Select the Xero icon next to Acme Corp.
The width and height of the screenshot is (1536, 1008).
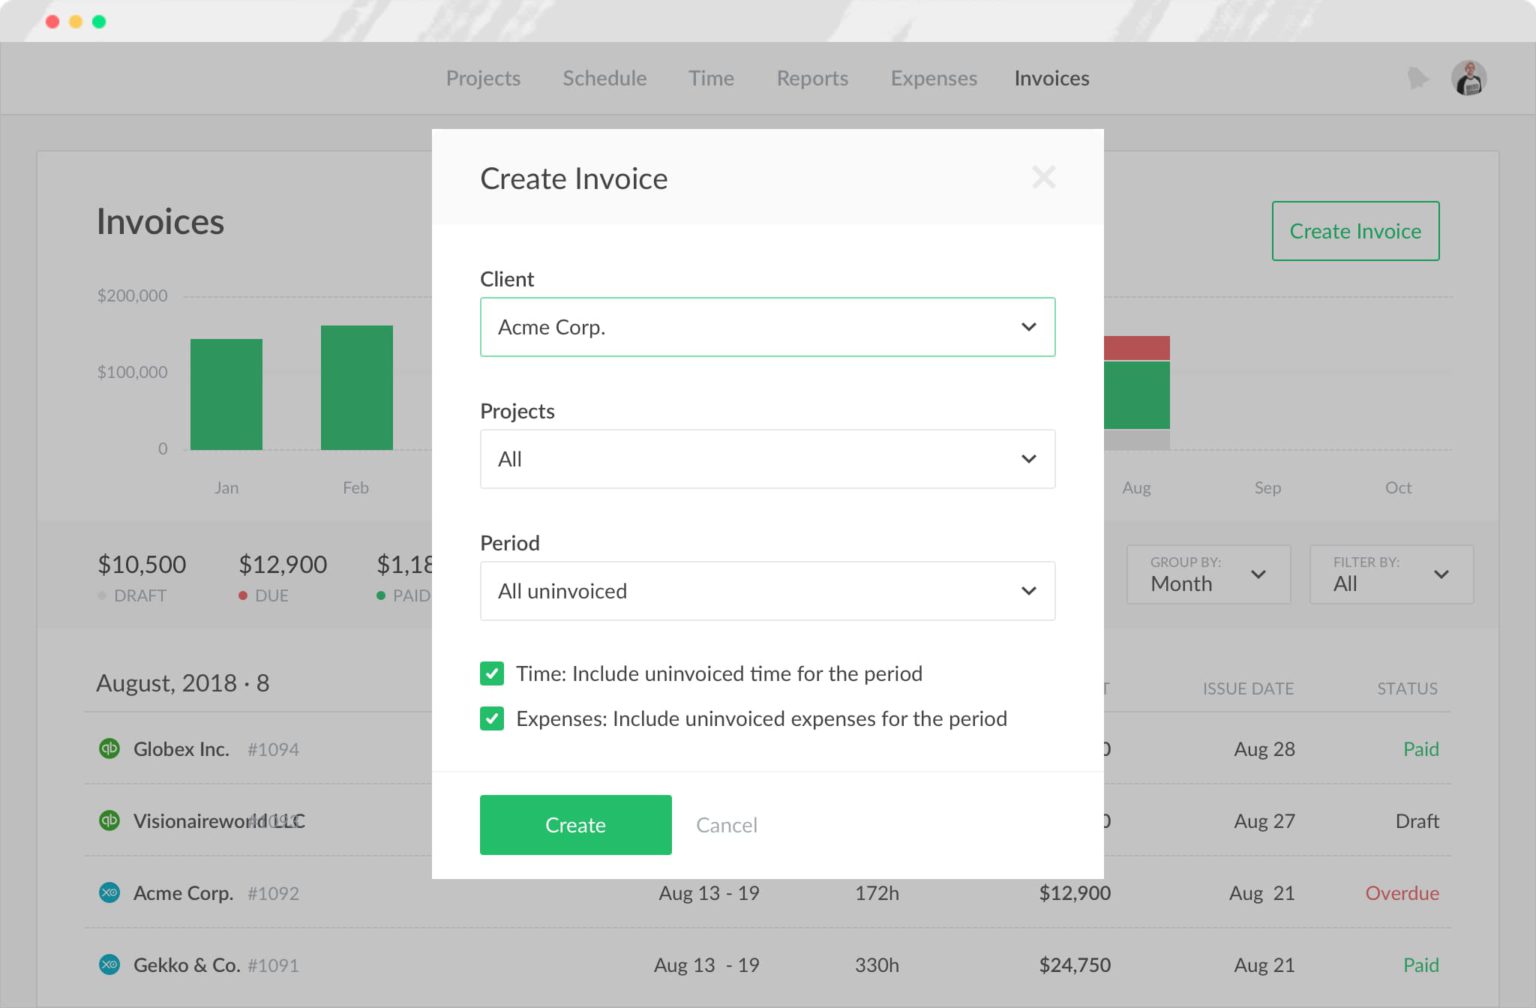(x=110, y=893)
